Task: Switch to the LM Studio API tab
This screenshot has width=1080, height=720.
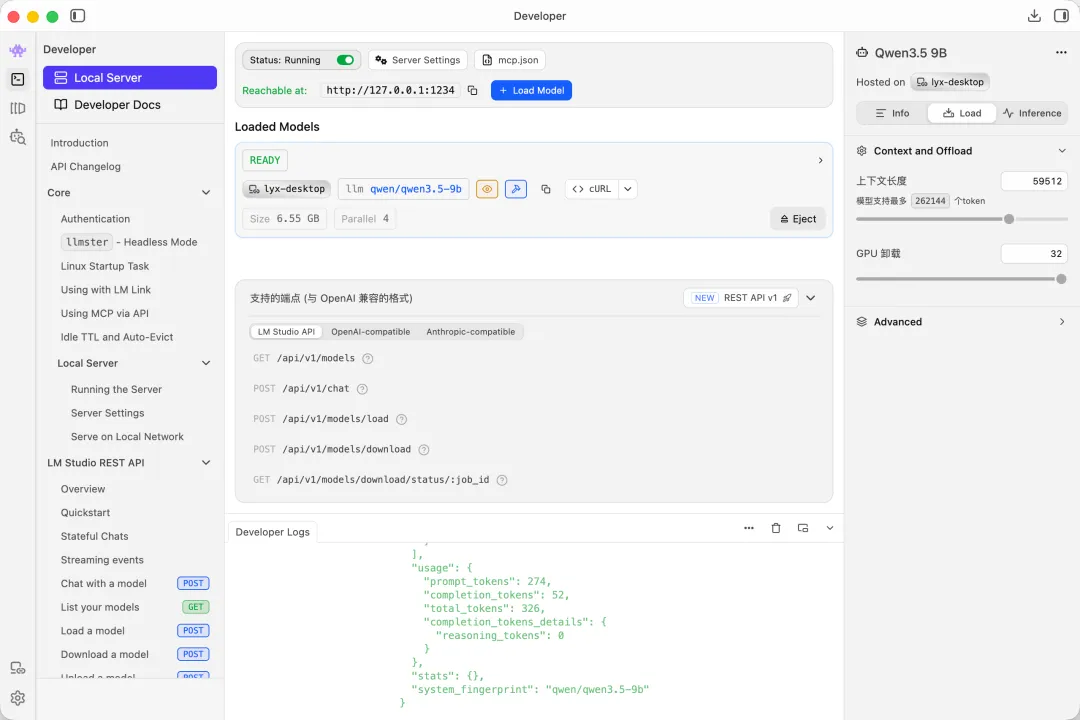Action: 286,331
